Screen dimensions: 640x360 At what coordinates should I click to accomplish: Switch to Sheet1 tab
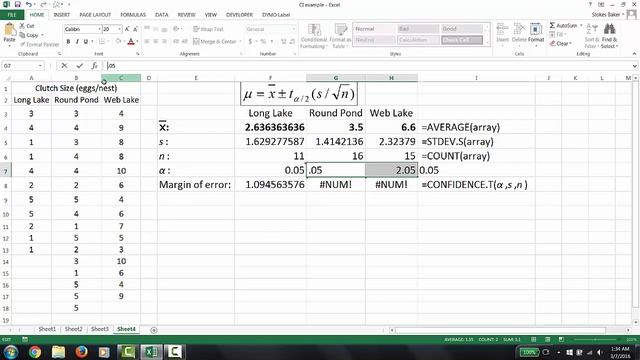click(47, 329)
